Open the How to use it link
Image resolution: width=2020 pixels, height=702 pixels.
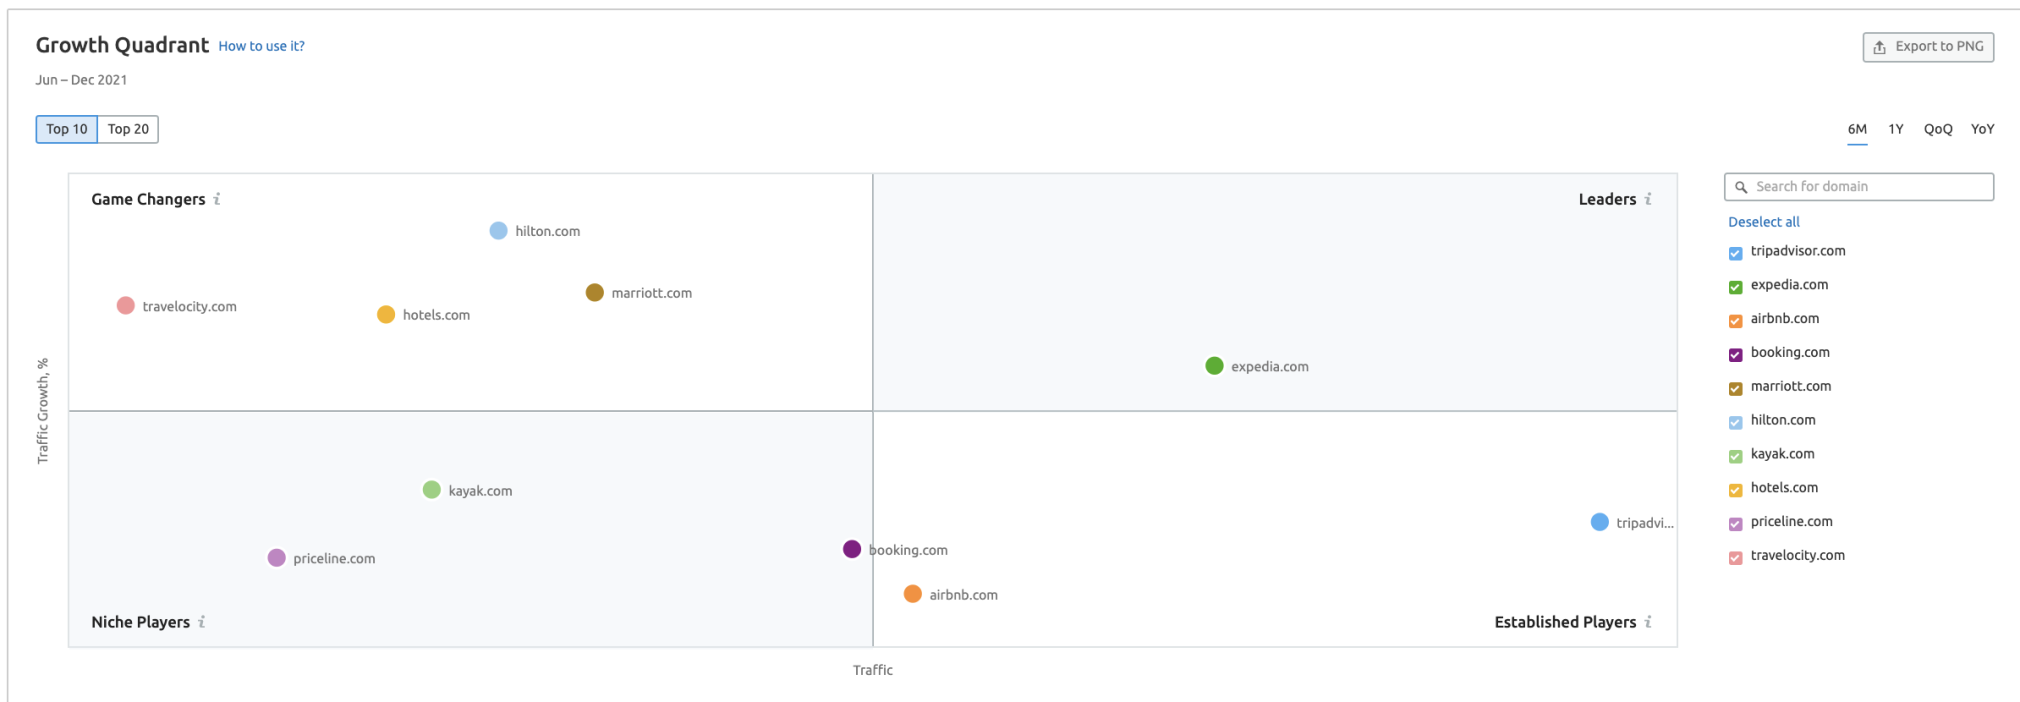pyautogui.click(x=261, y=46)
